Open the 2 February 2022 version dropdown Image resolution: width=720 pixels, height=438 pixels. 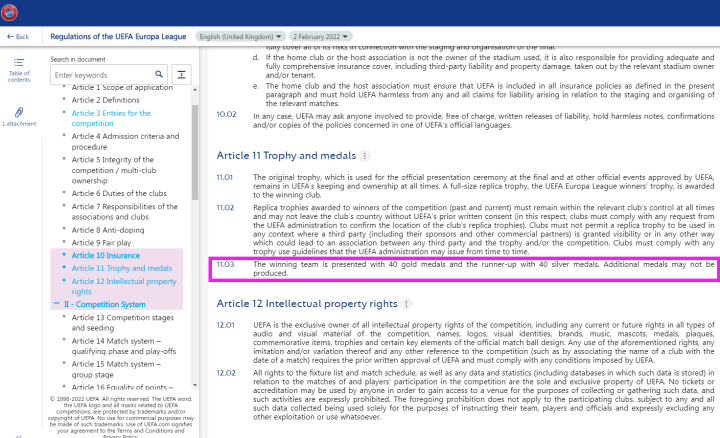click(321, 37)
